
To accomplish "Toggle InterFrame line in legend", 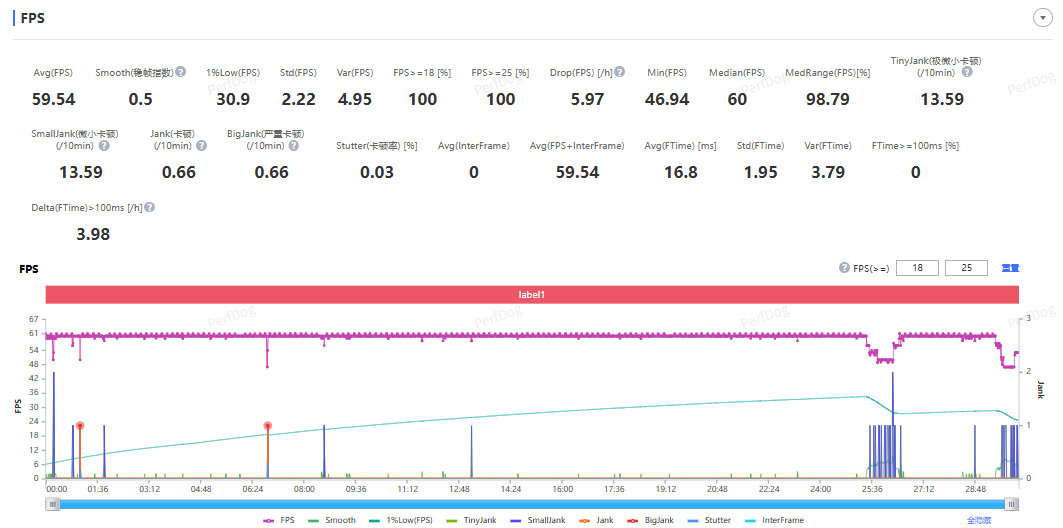I will (774, 520).
